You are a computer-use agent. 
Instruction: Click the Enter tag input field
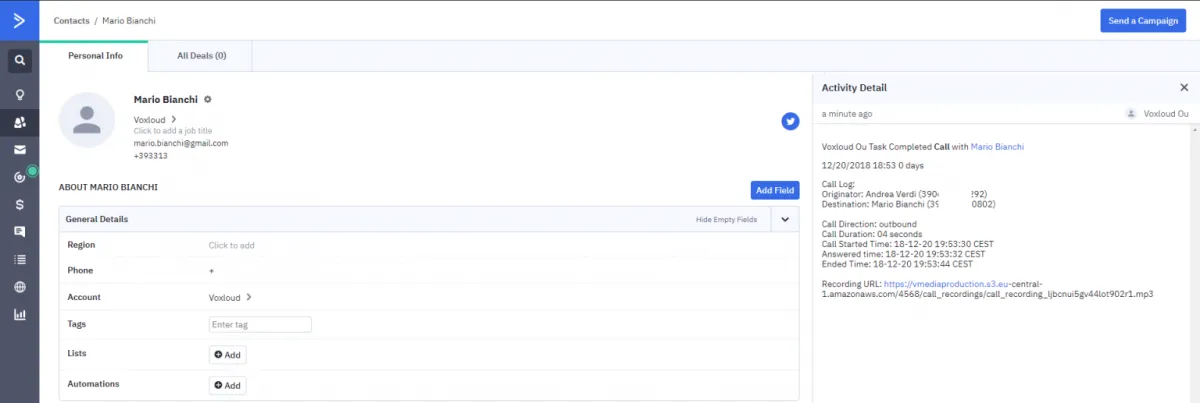pyautogui.click(x=260, y=324)
